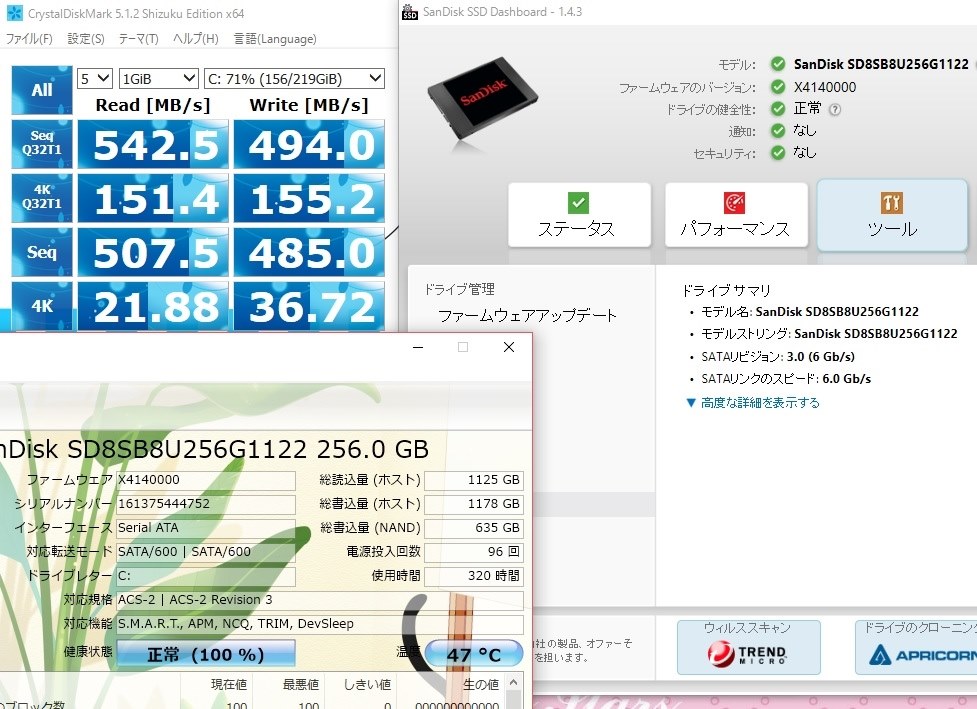Open the Apricorn ドライブのクローニング tile
The width and height of the screenshot is (977, 709).
tap(916, 647)
